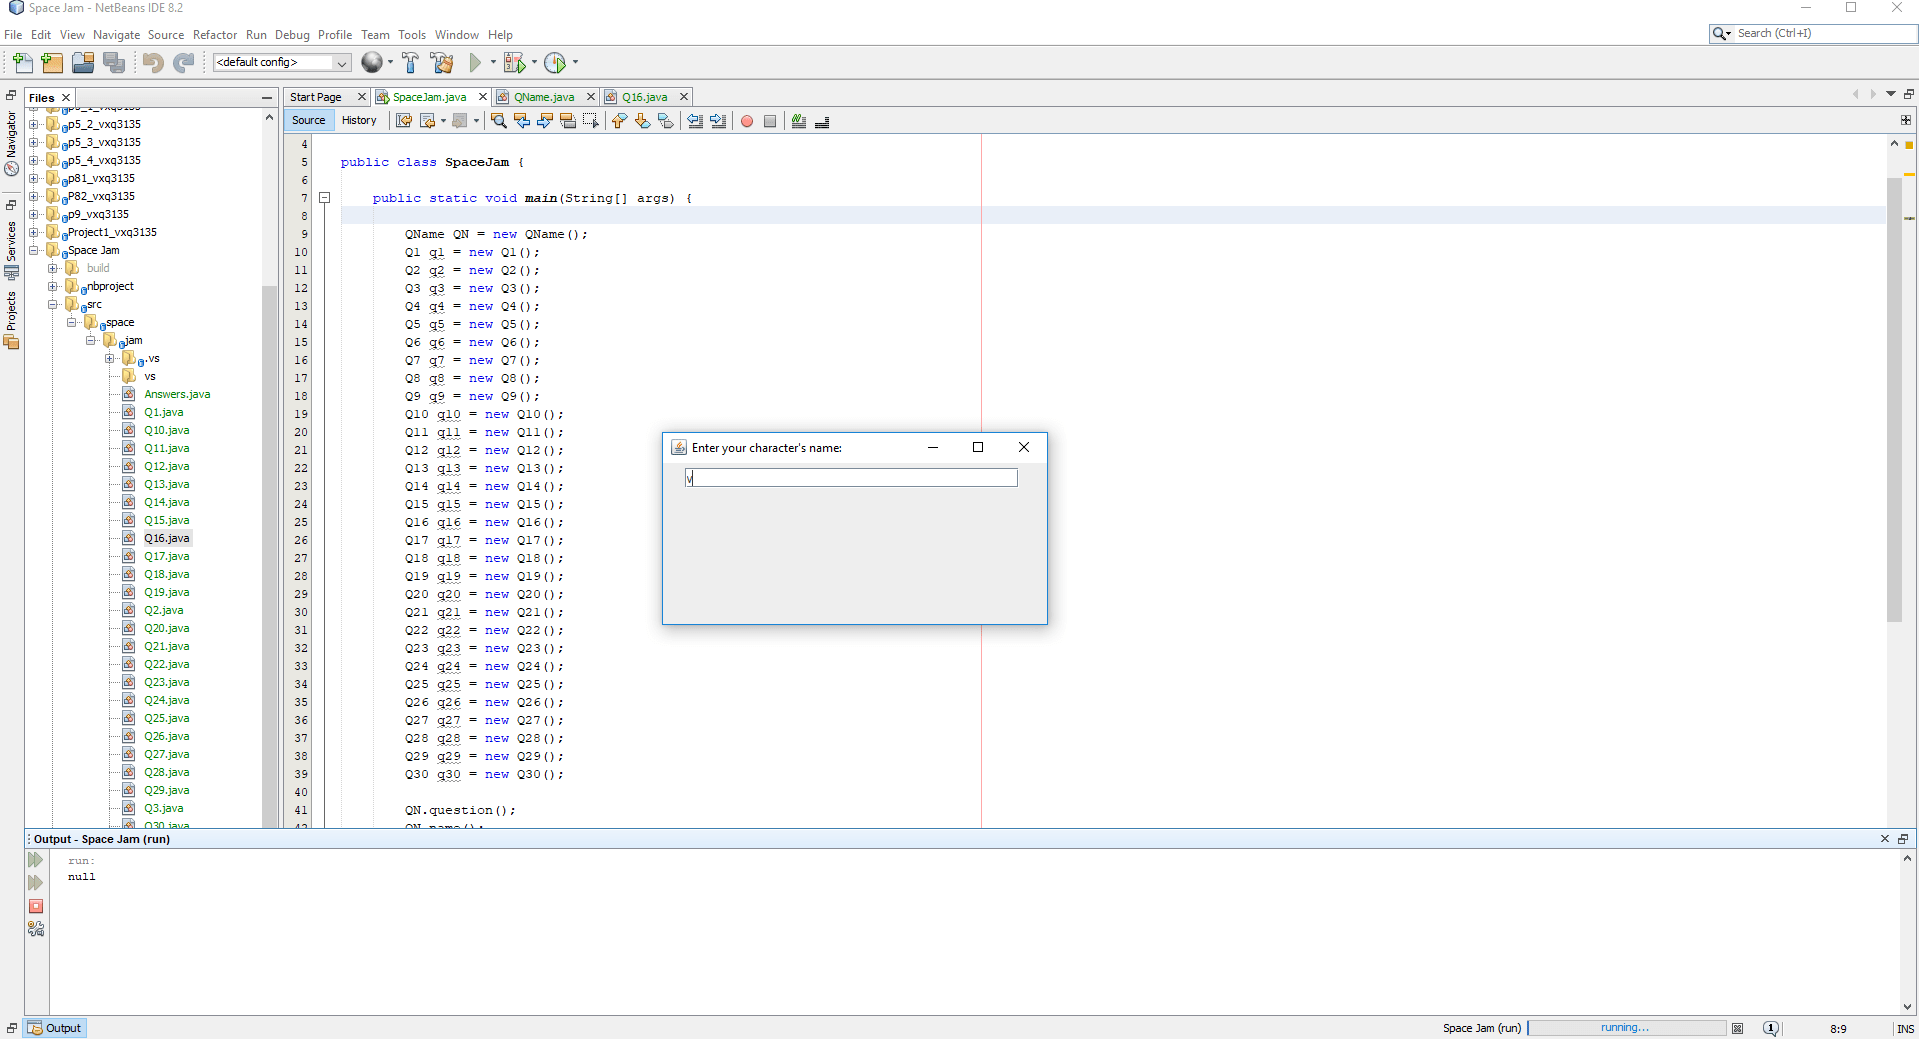Viewport: 1919px width, 1039px height.
Task: Select Answers.java in the Files tree
Action: 177,394
